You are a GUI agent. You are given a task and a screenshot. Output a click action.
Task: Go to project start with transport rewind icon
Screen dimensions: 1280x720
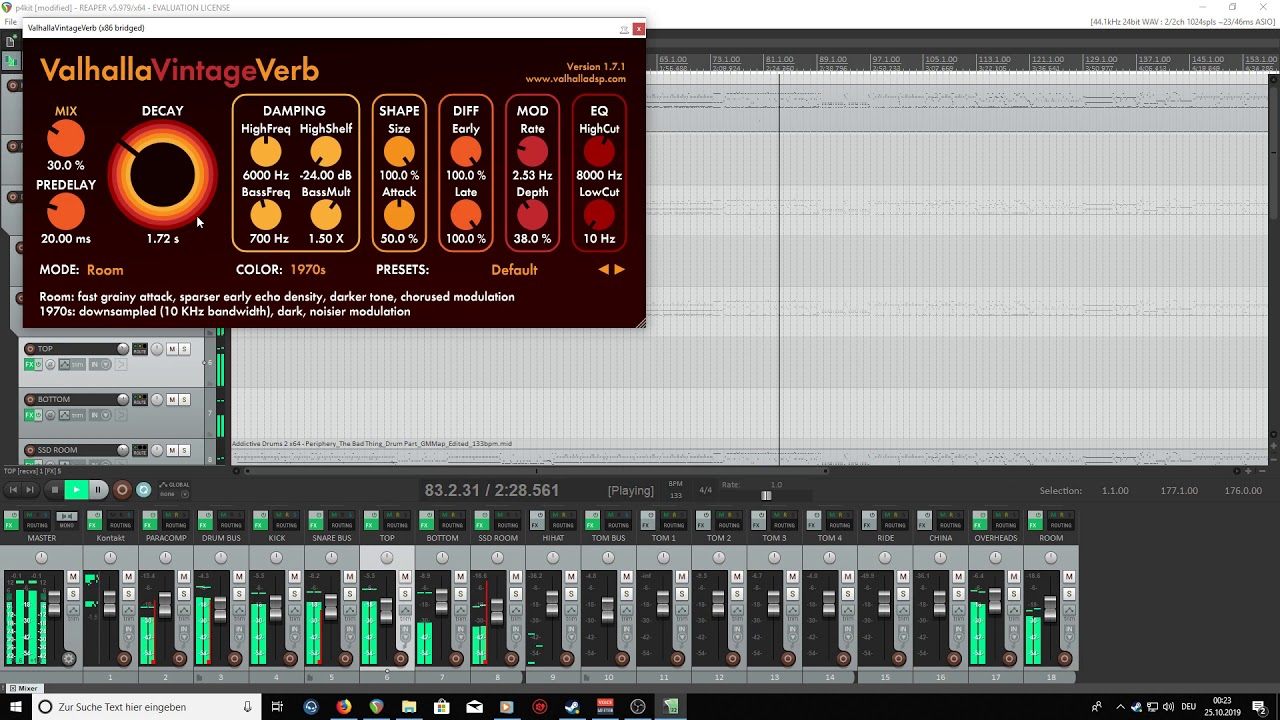[13, 490]
